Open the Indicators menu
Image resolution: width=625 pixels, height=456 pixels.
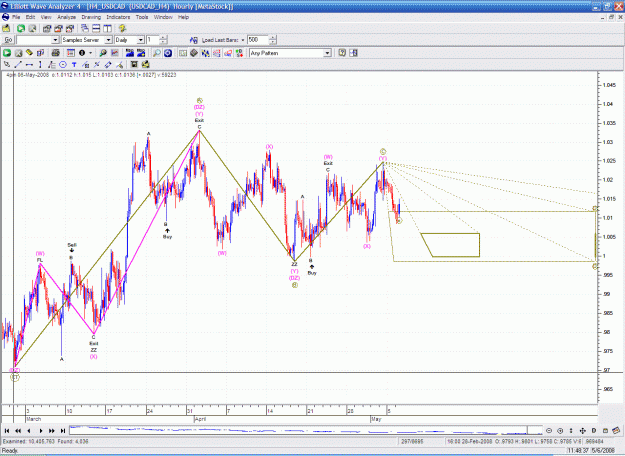(x=118, y=17)
